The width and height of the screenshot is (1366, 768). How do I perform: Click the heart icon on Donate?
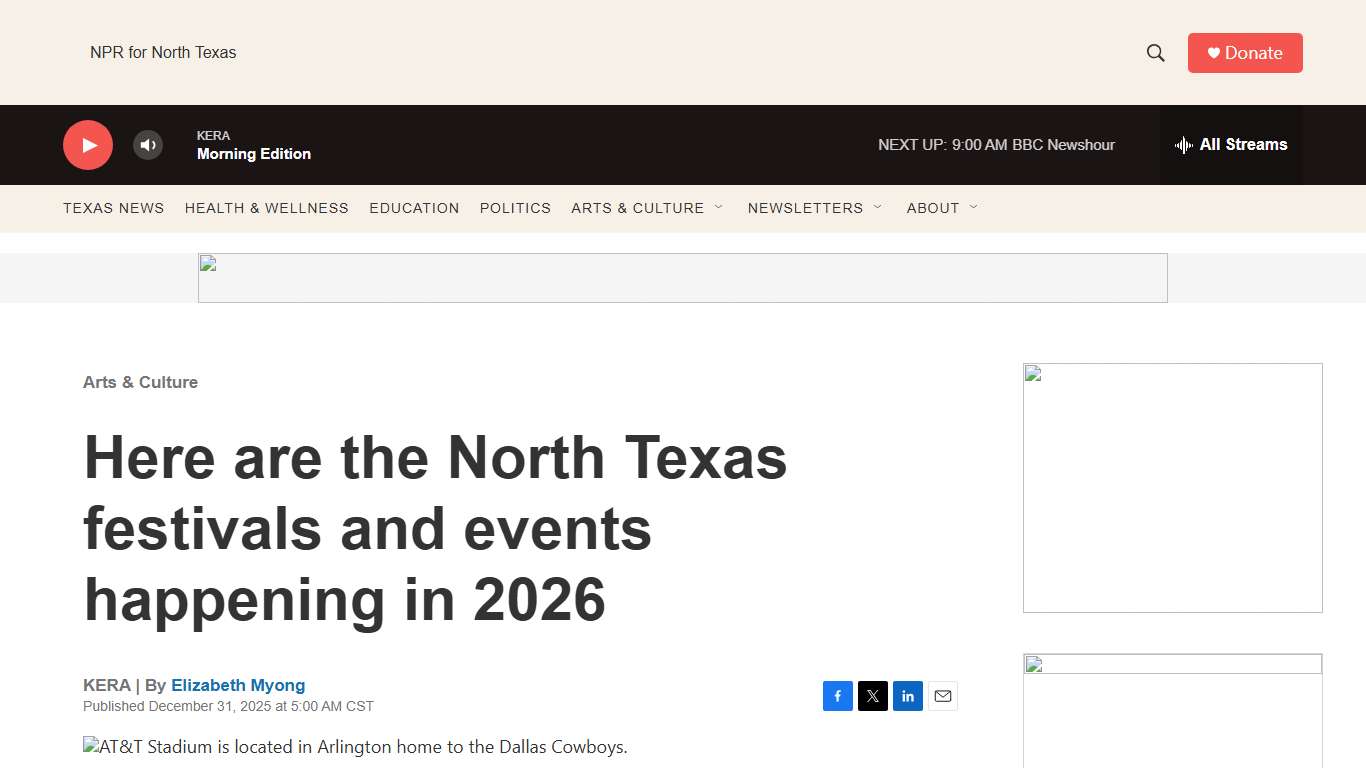coord(1211,52)
